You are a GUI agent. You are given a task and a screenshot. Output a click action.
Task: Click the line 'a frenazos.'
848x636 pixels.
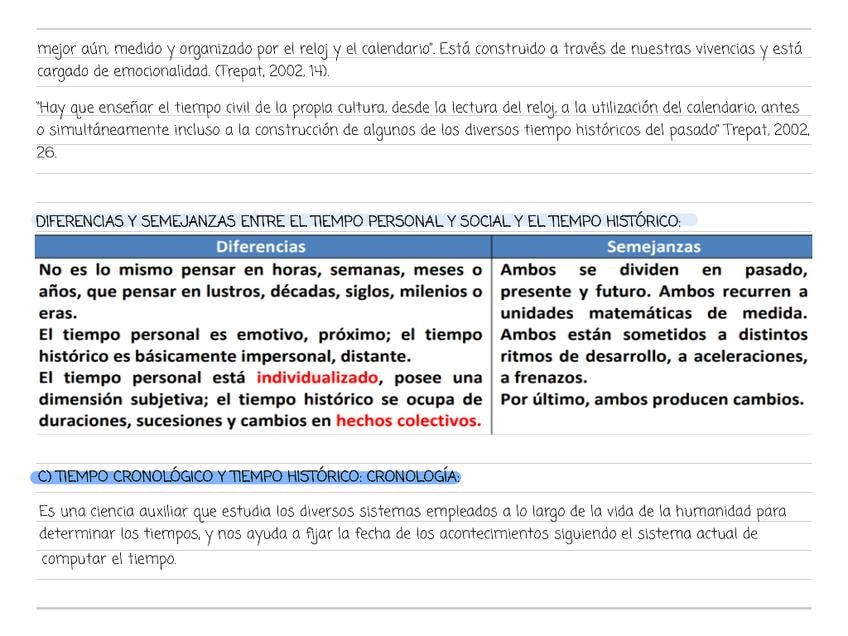point(544,377)
